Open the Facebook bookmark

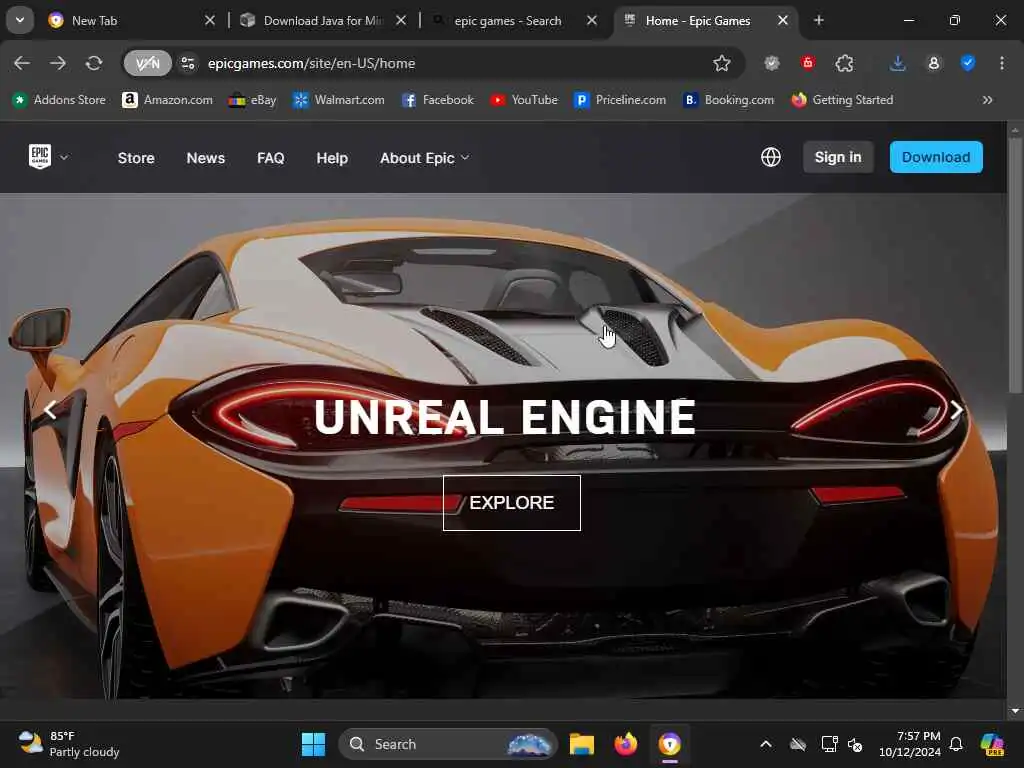click(438, 100)
